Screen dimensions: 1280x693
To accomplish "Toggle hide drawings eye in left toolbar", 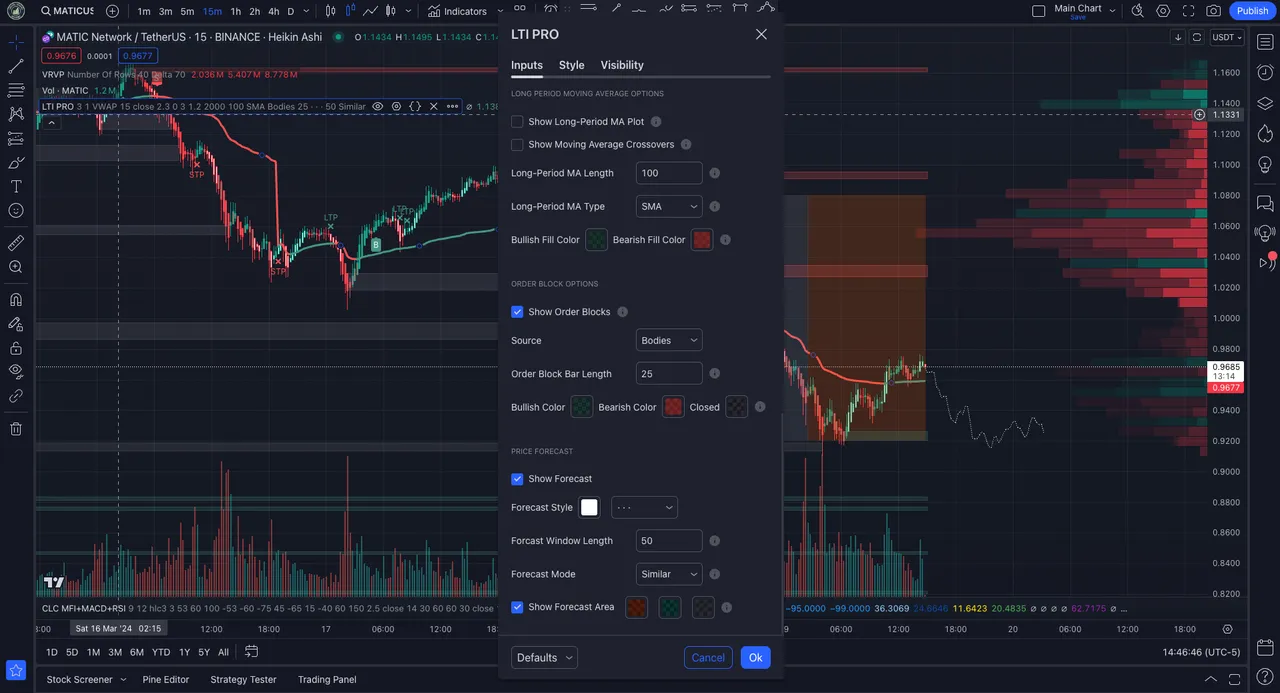I will 16,371.
